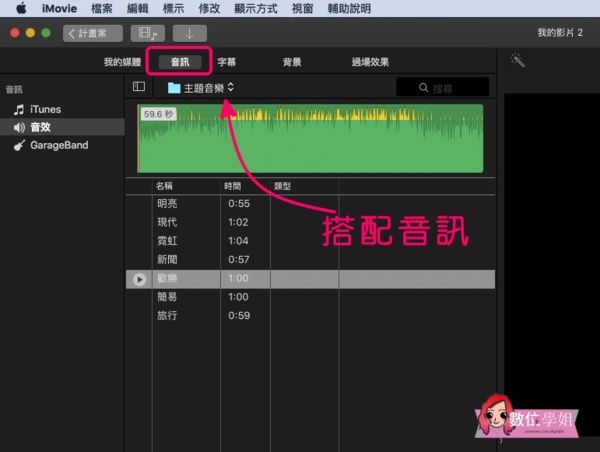This screenshot has height=452, width=600.
Task: Select iTunes in audio sidebar
Action: click(x=45, y=109)
